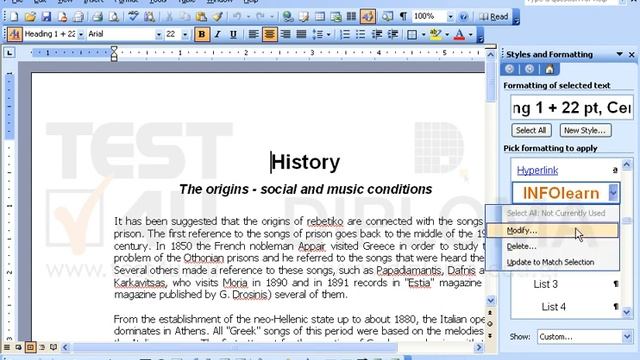Click the Select All button
640x360 pixels.
[x=531, y=131]
